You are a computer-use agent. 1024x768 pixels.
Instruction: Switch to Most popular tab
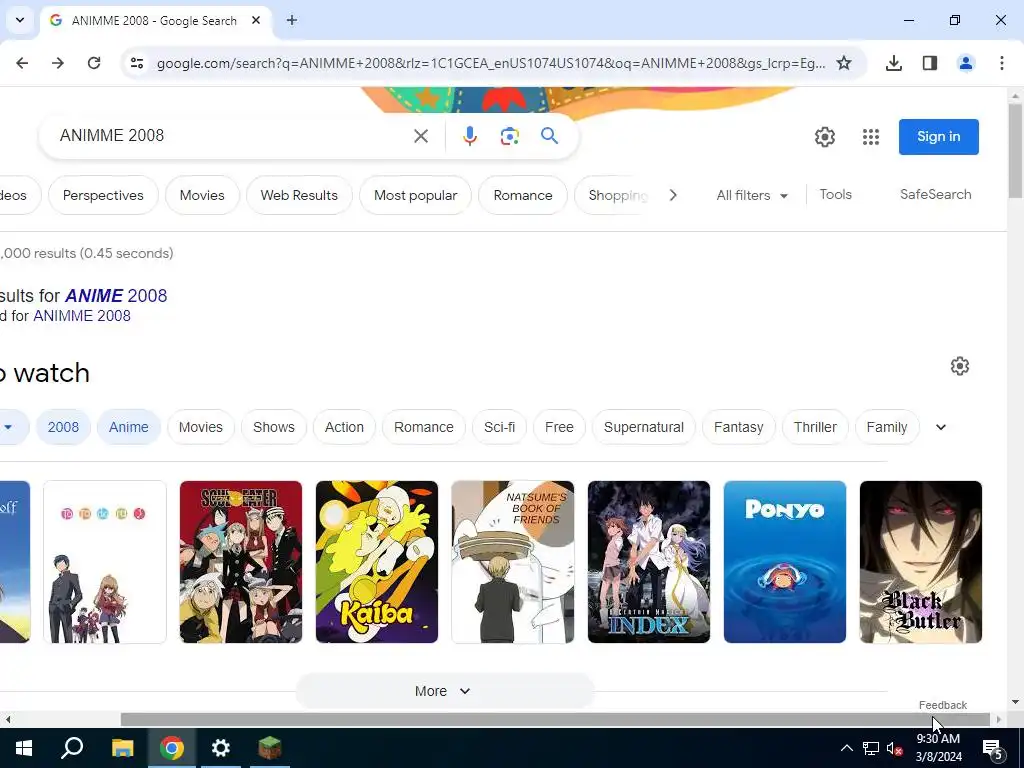(415, 195)
